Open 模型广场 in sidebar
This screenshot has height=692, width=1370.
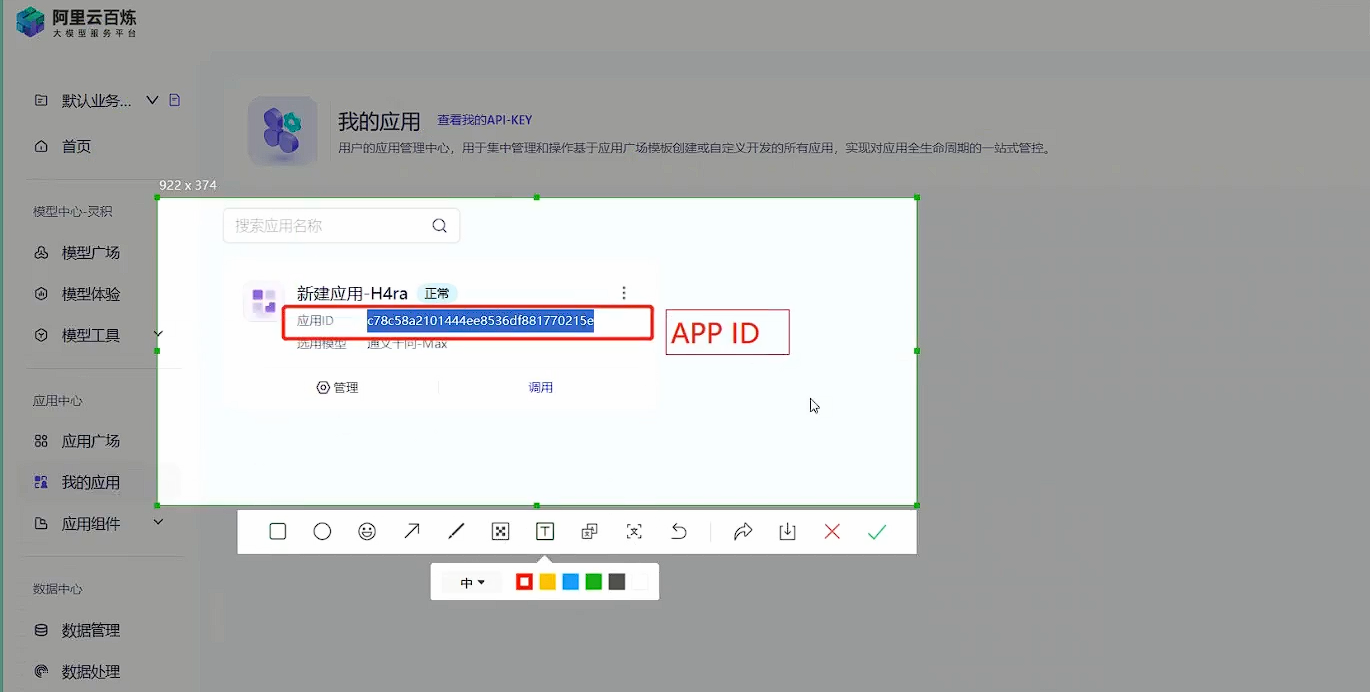[x=90, y=253]
